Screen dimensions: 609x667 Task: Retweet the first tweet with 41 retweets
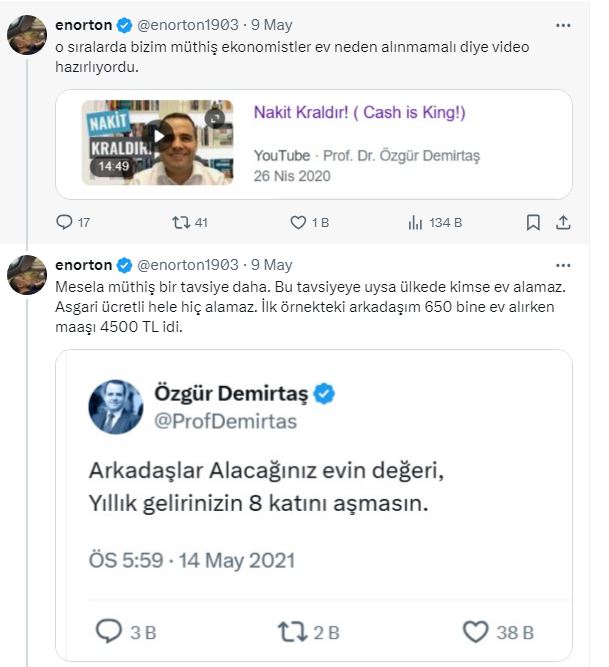(181, 222)
